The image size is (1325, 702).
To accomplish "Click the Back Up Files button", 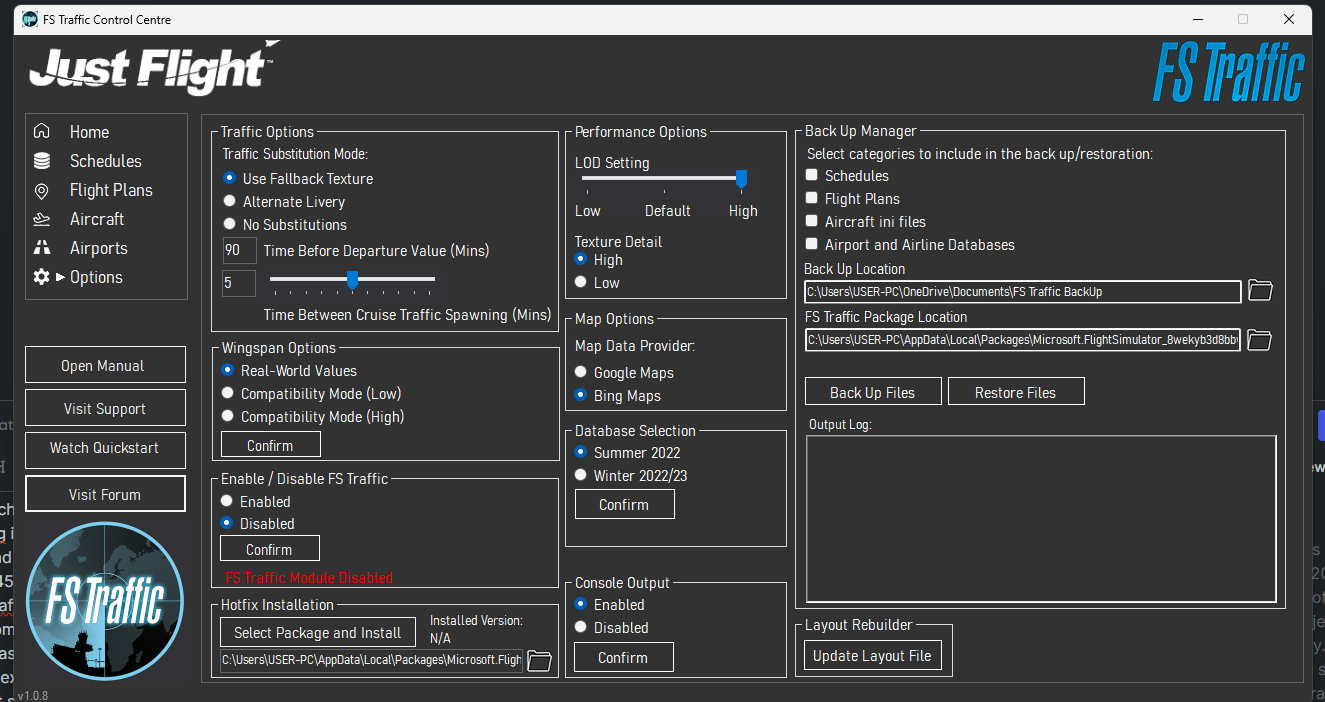I will pyautogui.click(x=873, y=392).
